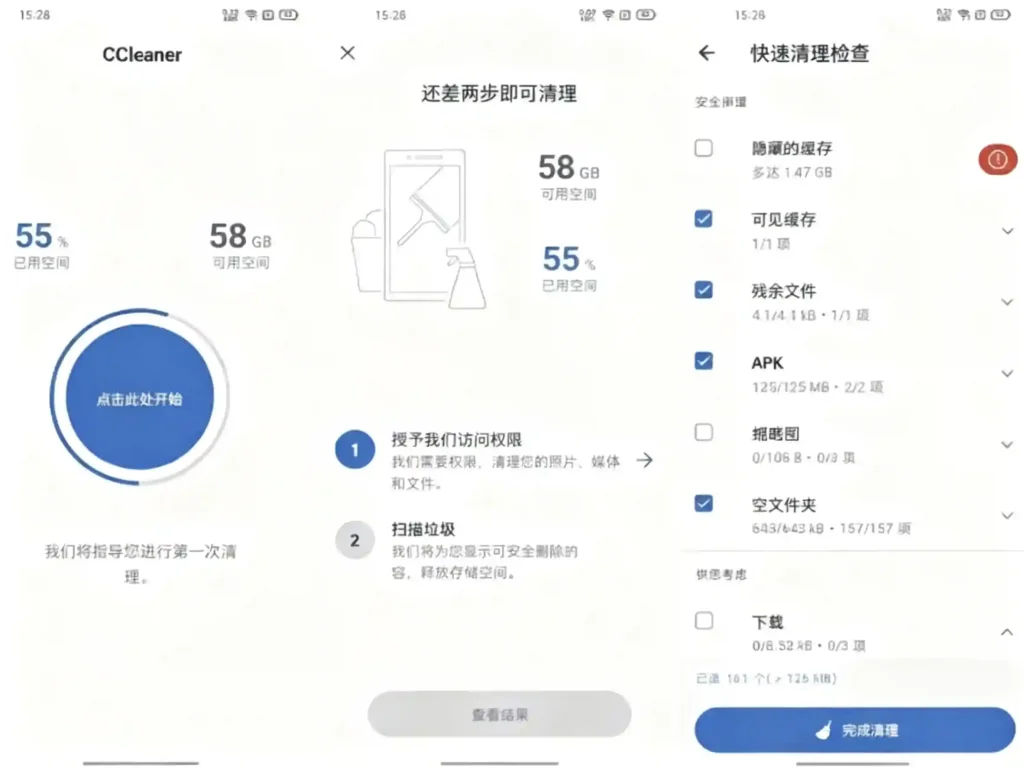Tap the red warning icon beside 隐藏的缓存
The height and width of the screenshot is (768, 1024).
pyautogui.click(x=997, y=159)
